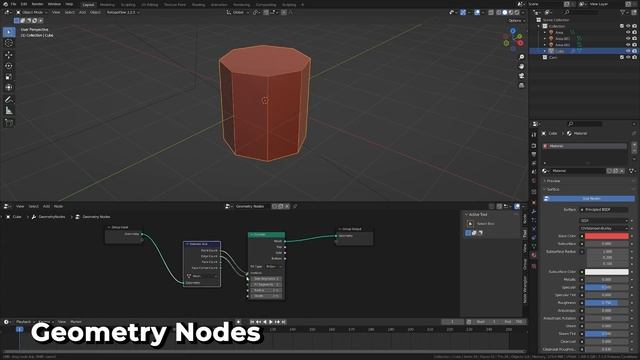
Task: Open the Fill Type dropdown on Cylinder node
Action: (273, 267)
